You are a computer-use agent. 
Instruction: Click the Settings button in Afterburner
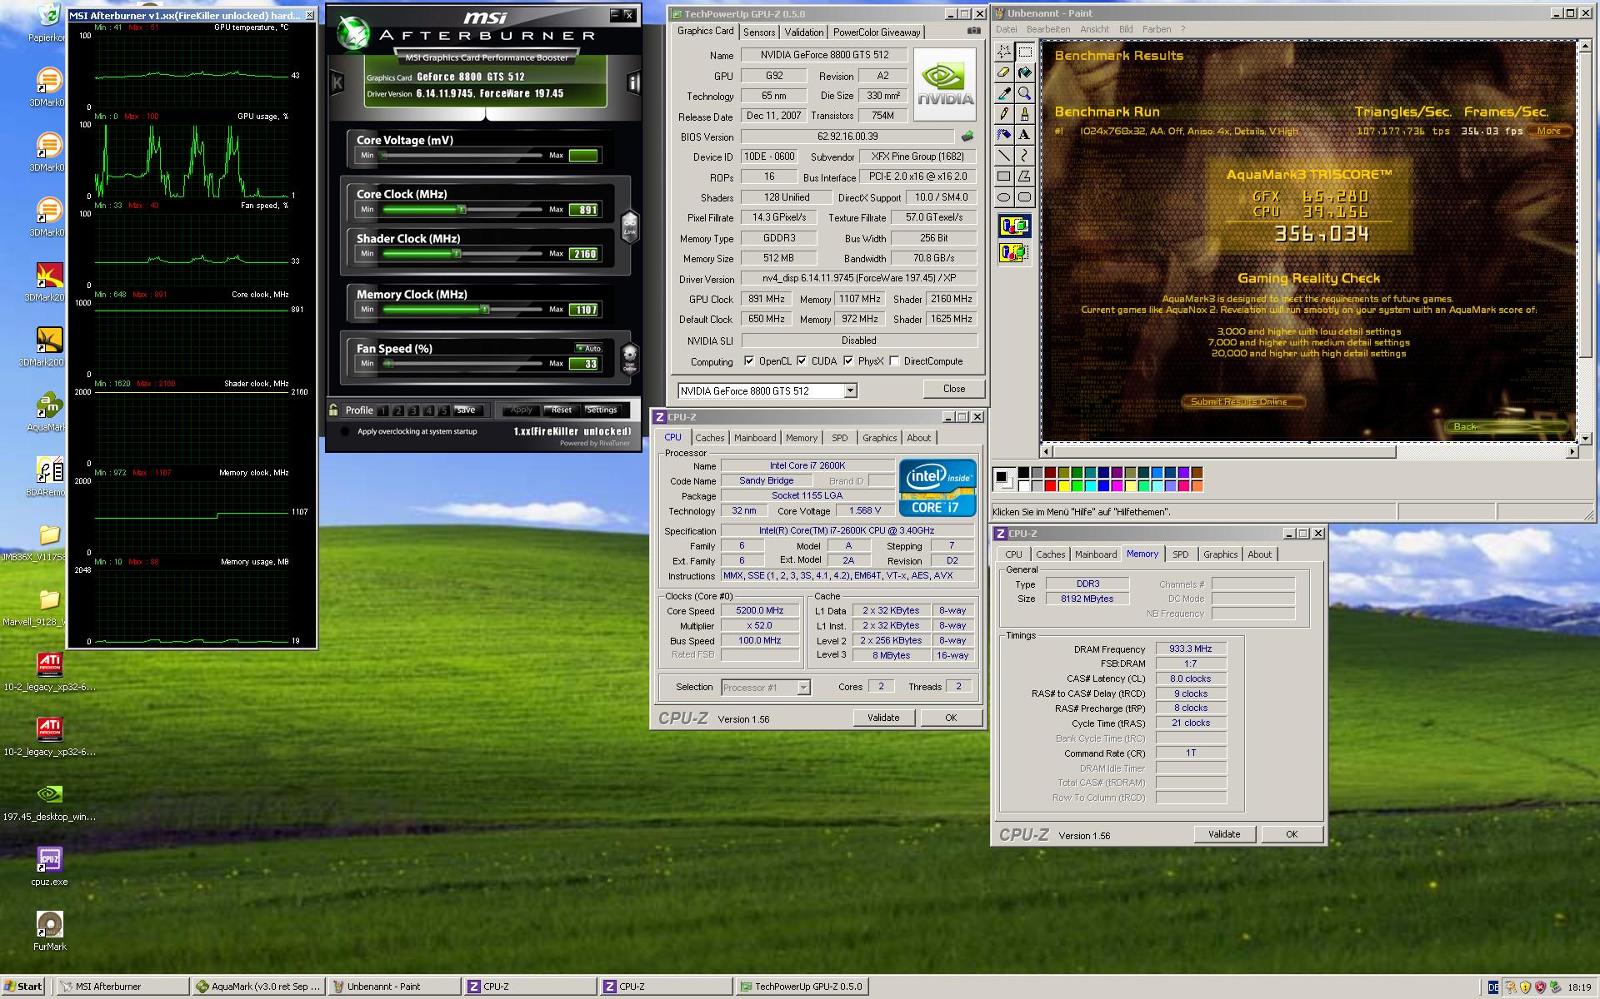[x=601, y=410]
